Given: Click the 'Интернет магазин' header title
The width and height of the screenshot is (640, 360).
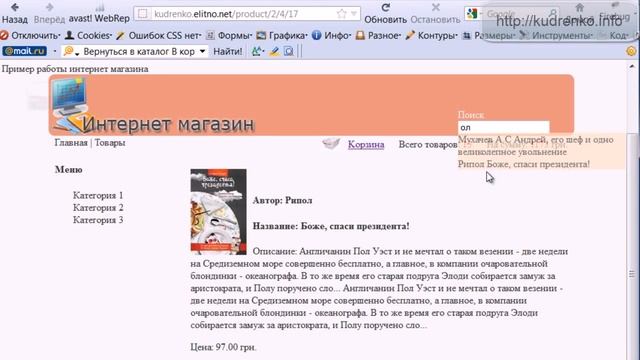Looking at the screenshot, I should (x=169, y=124).
